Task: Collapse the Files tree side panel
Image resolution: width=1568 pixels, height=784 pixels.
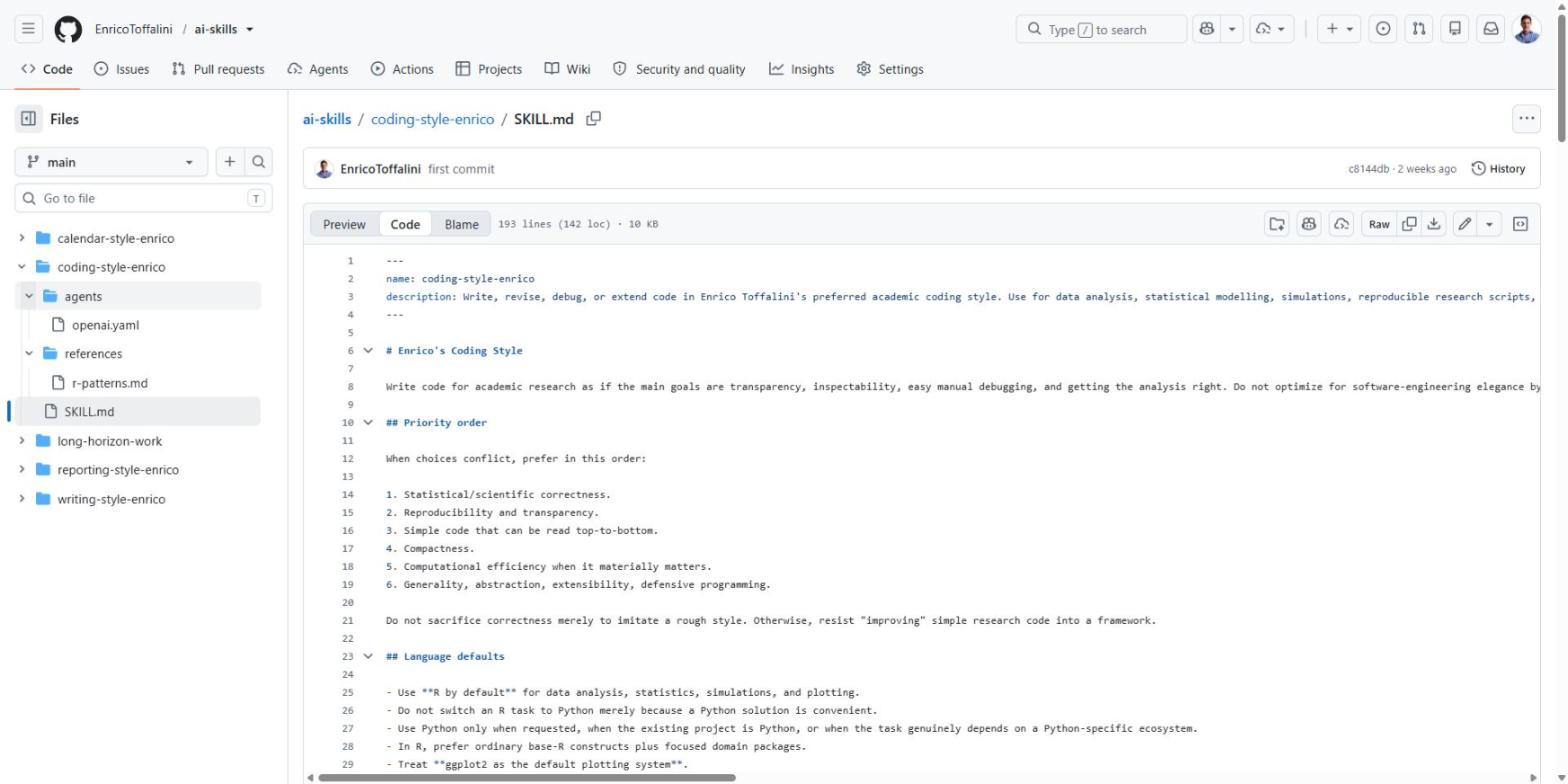Action: (28, 119)
